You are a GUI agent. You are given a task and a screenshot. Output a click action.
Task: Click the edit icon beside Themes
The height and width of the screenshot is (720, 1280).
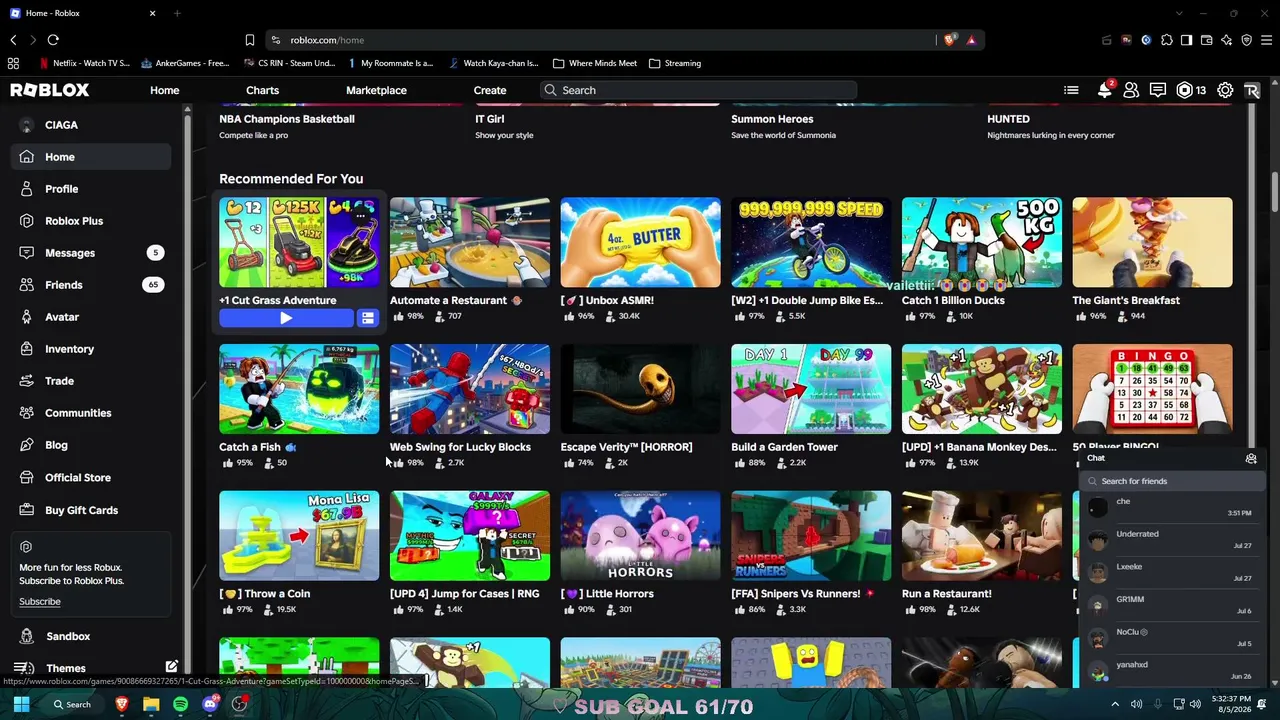pos(172,666)
